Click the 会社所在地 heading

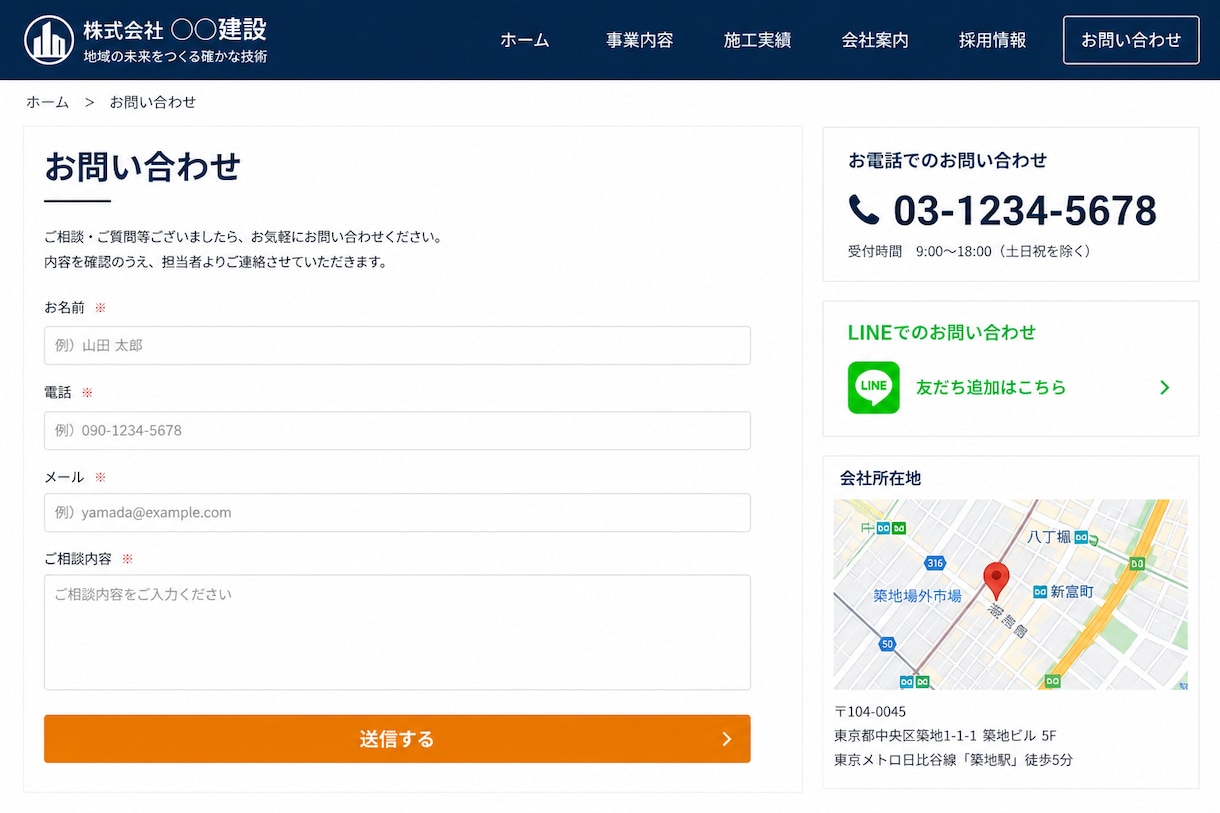[881, 478]
